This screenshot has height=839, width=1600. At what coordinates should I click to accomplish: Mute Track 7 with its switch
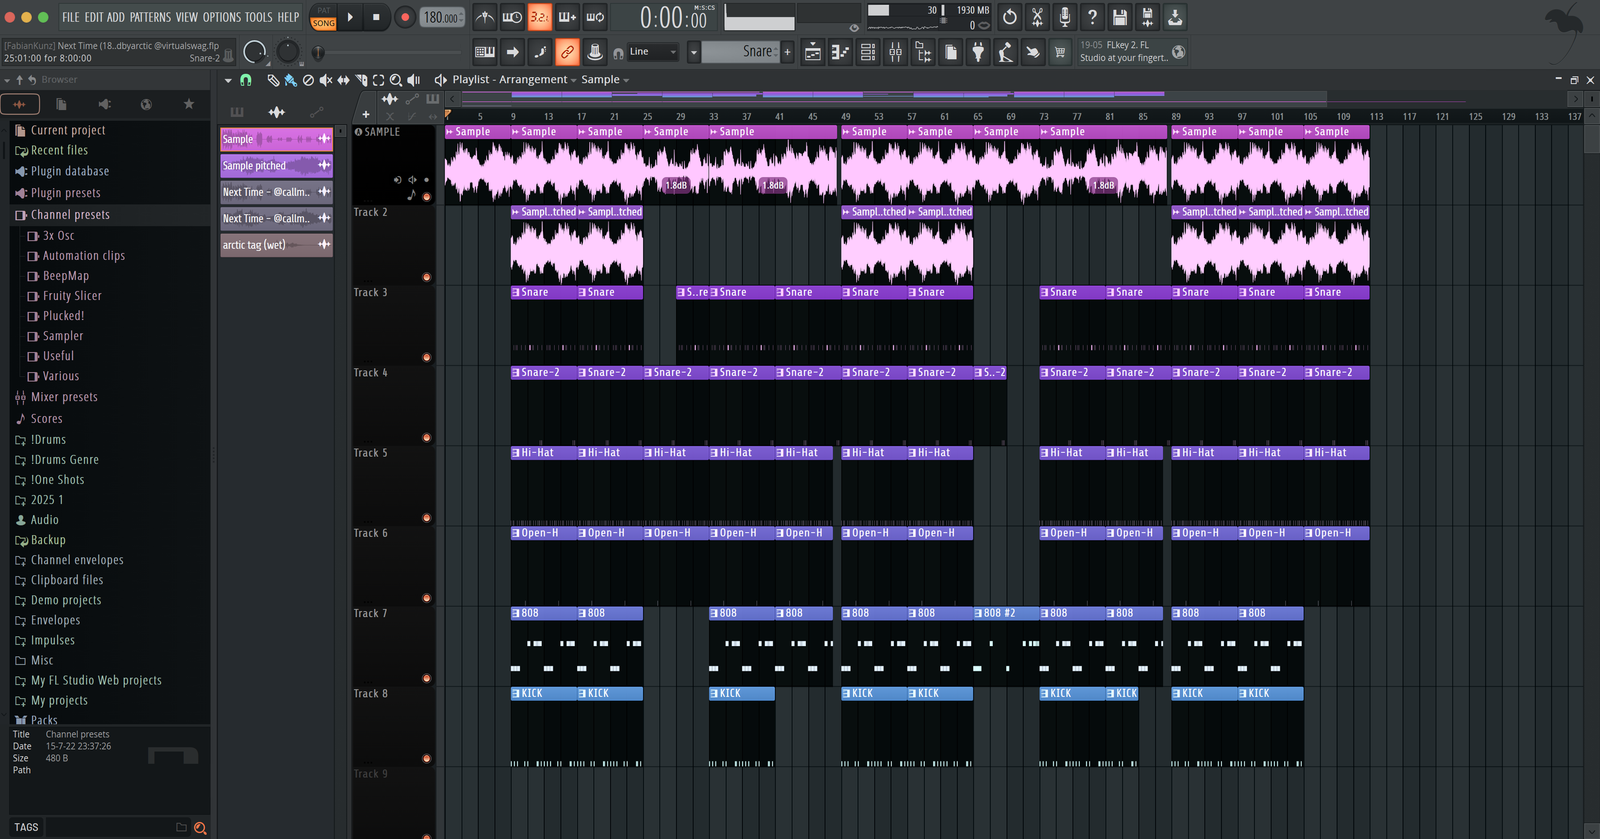(x=427, y=678)
